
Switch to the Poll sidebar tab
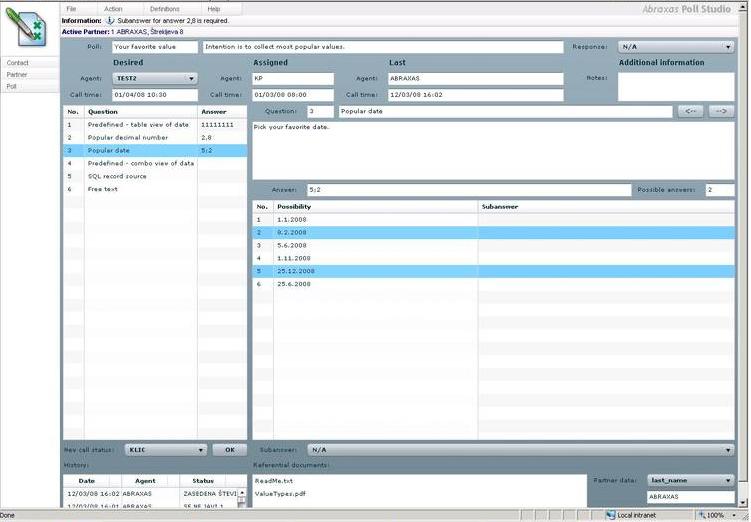pyautogui.click(x=30, y=87)
